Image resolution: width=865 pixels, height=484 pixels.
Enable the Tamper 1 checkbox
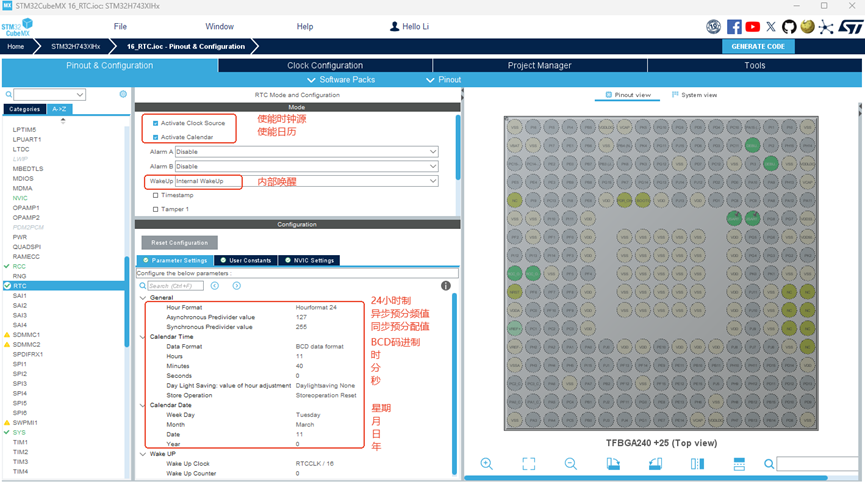pos(156,209)
